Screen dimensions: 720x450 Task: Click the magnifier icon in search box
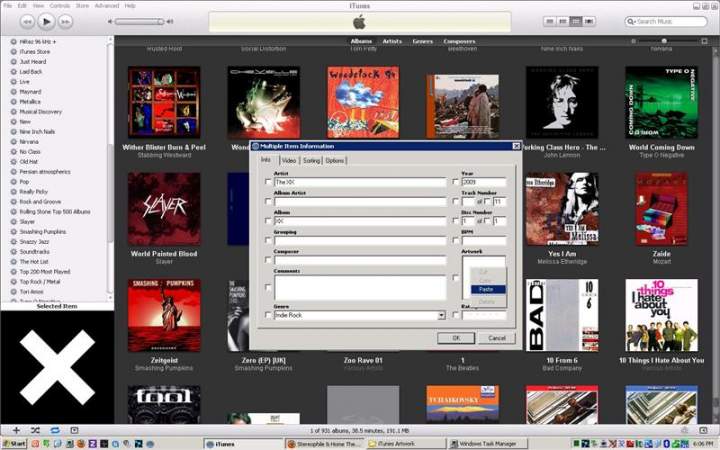(631, 22)
